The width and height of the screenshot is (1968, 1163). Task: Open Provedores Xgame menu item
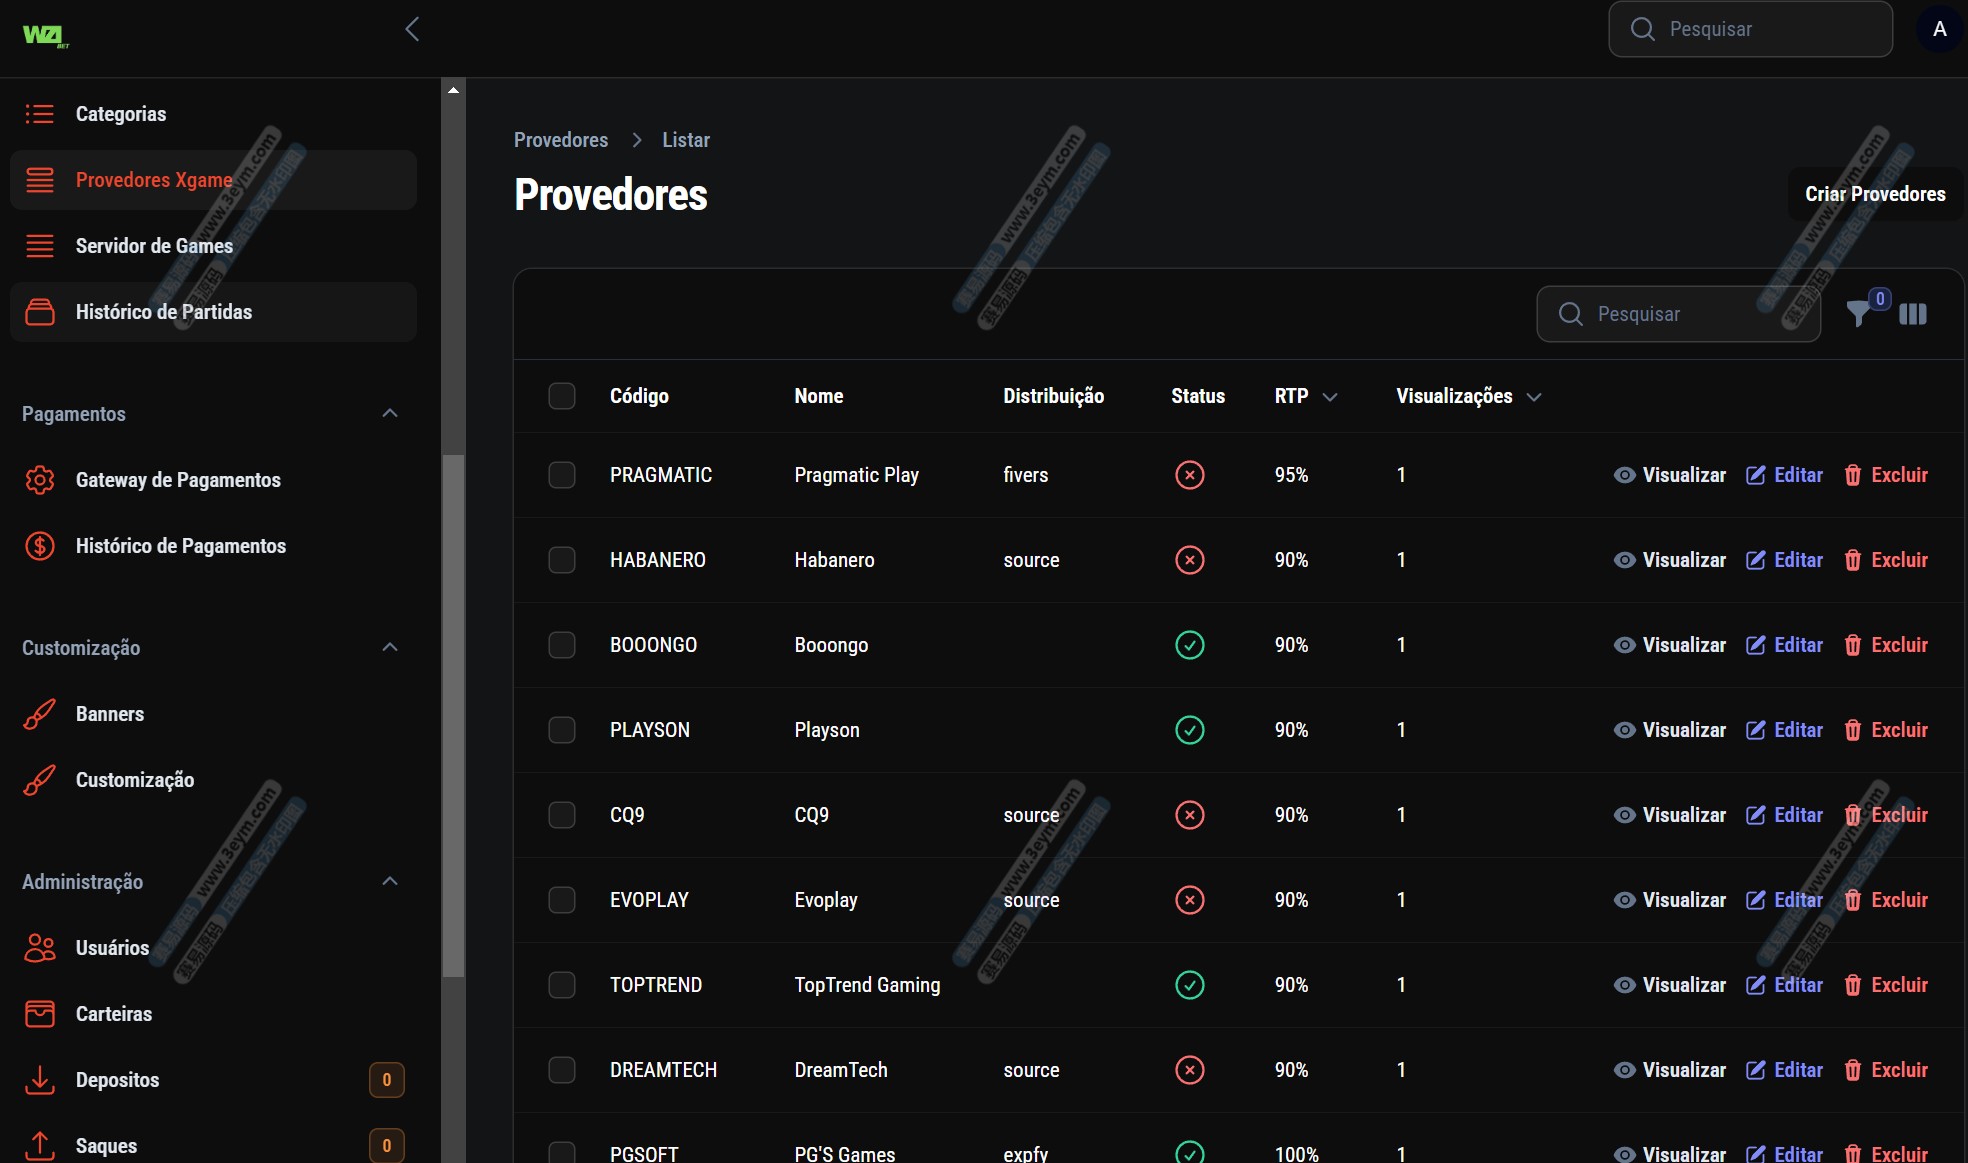[x=154, y=180]
